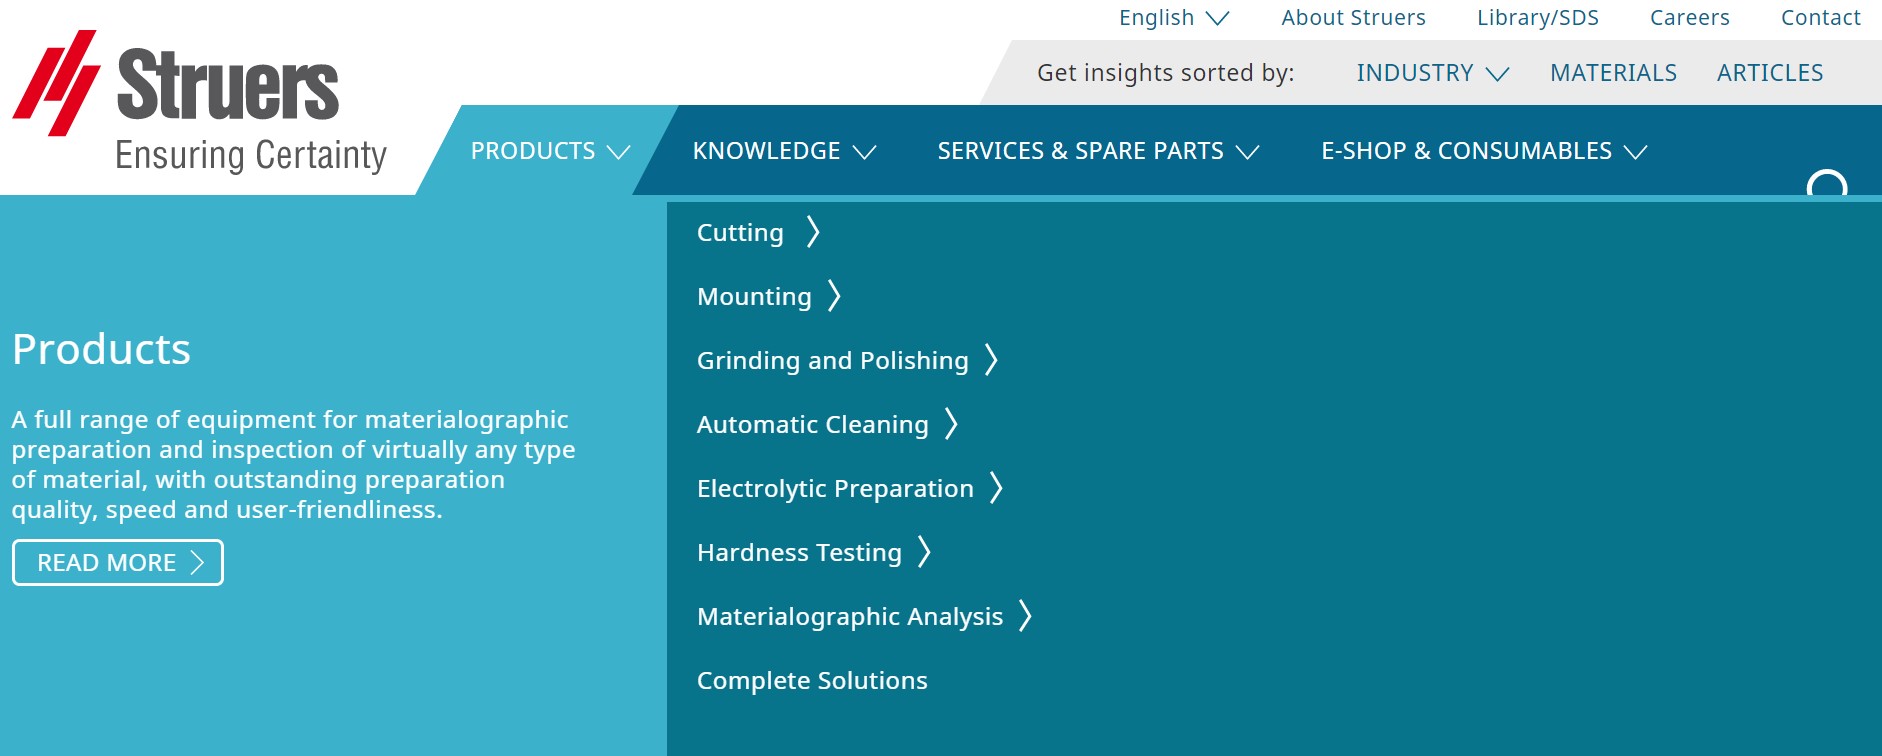This screenshot has height=756, width=1882.
Task: Collapse the PRODUCTS menu
Action: pyautogui.click(x=550, y=151)
